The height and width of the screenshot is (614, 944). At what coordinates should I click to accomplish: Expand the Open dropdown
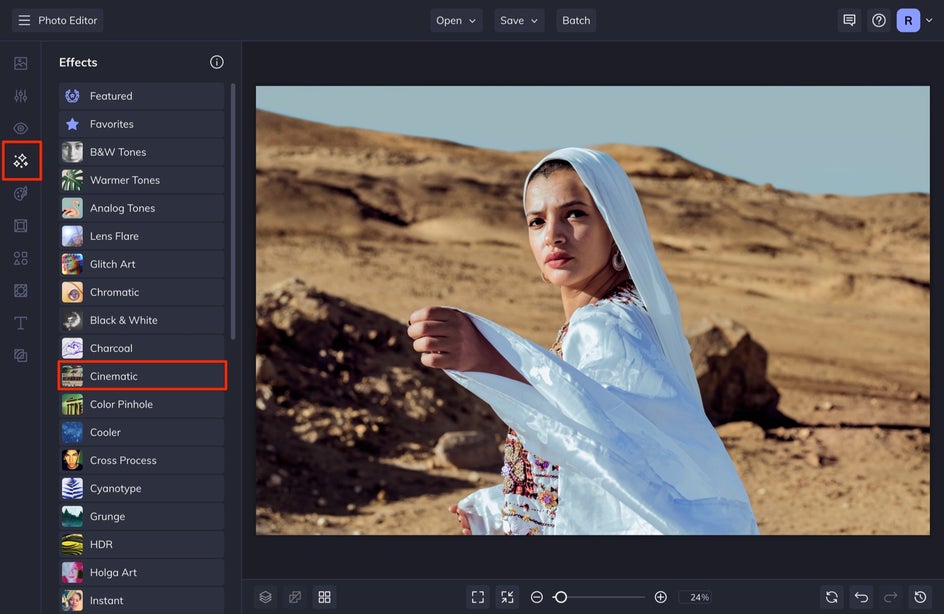456,20
